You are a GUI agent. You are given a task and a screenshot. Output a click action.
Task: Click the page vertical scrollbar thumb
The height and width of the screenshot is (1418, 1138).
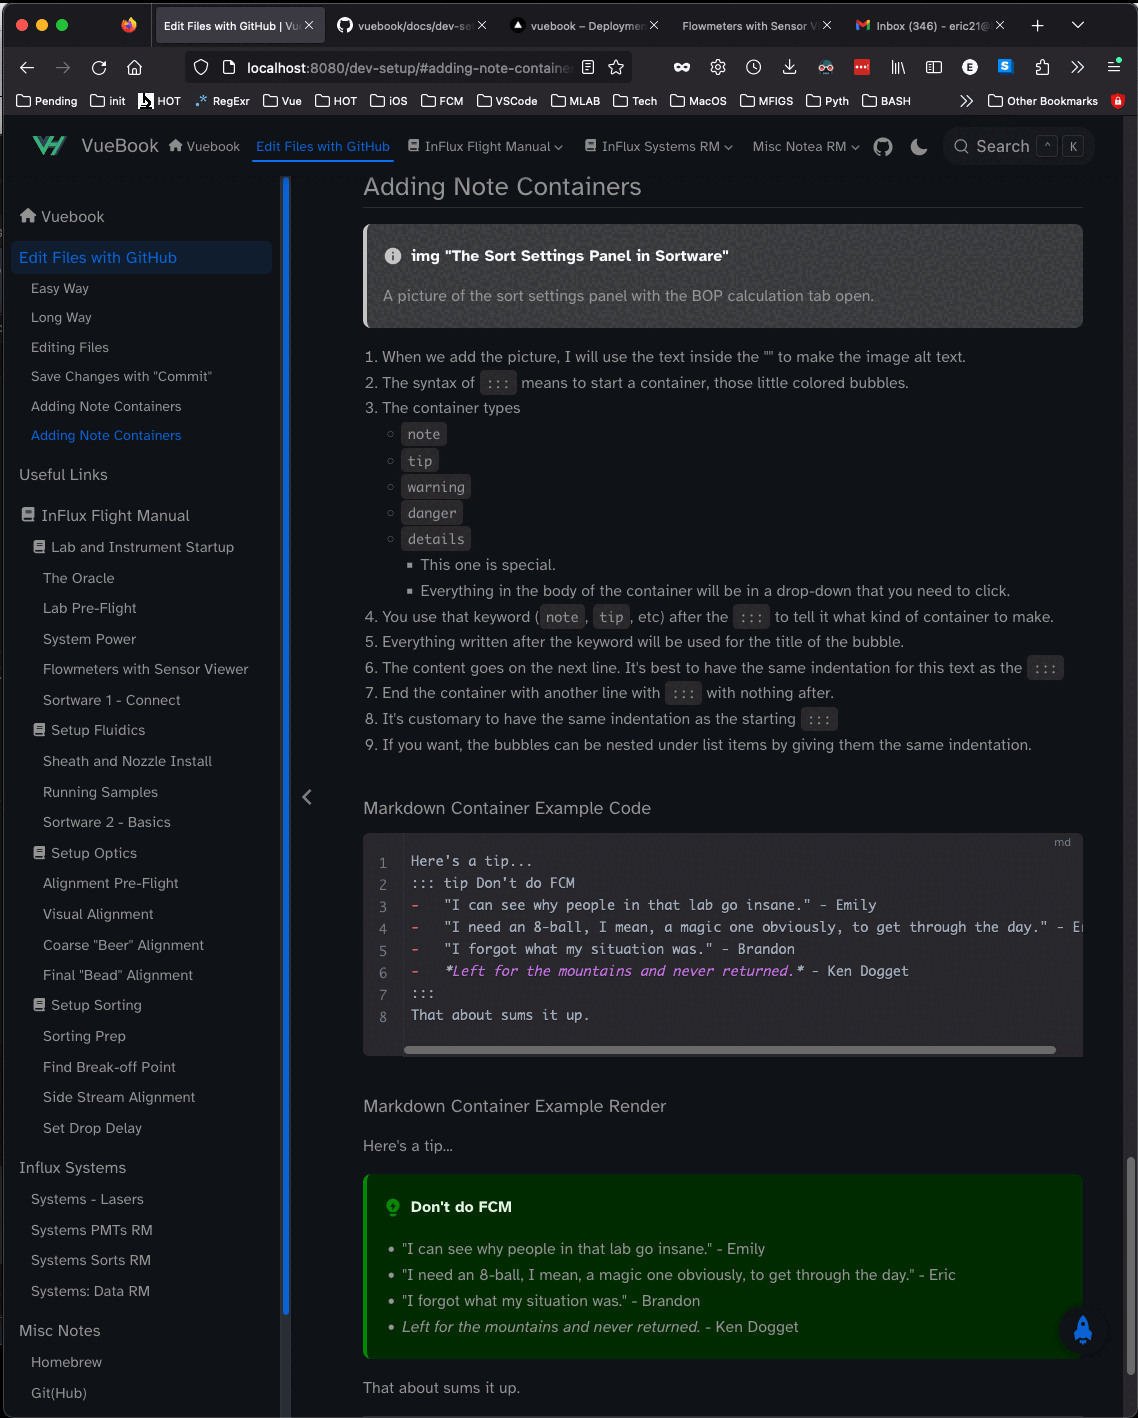click(1131, 1265)
